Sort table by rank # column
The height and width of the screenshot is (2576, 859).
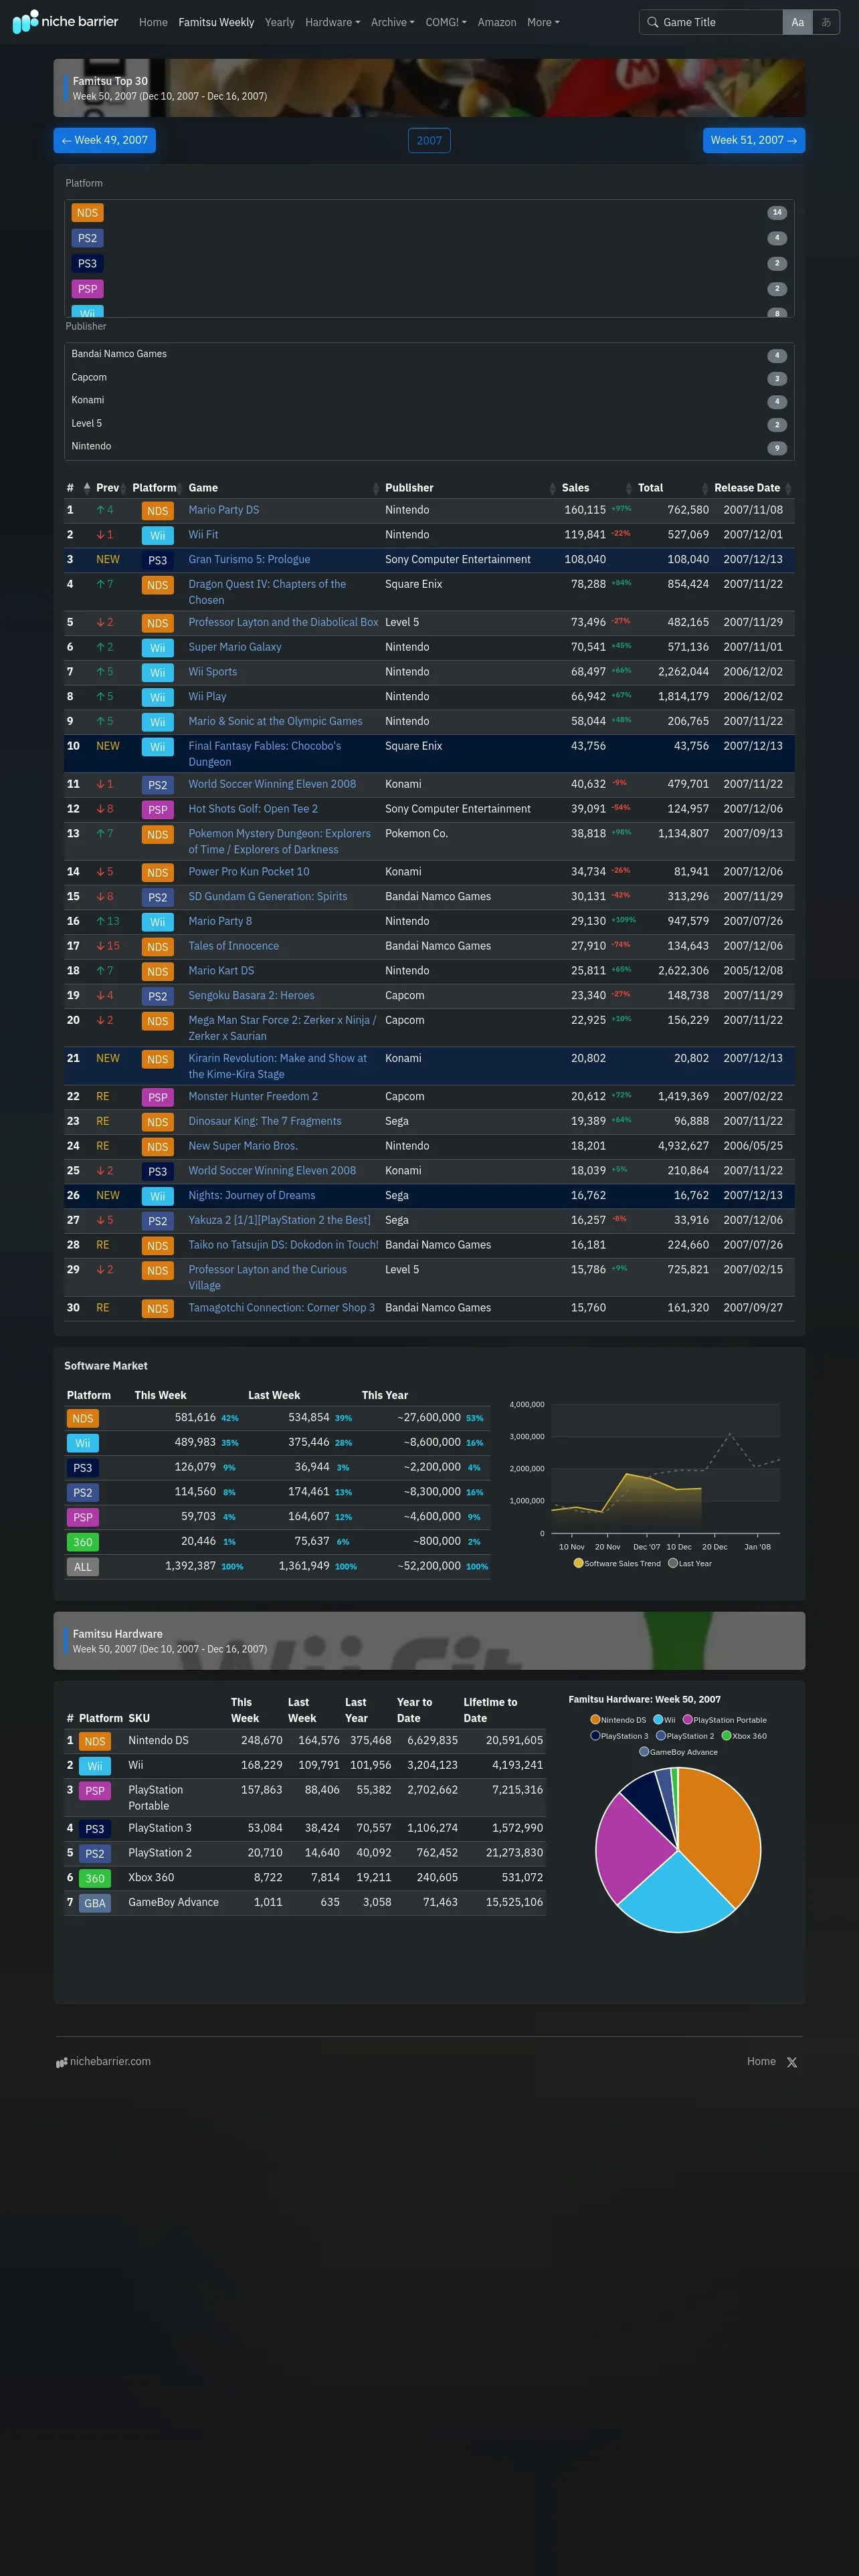click(78, 488)
